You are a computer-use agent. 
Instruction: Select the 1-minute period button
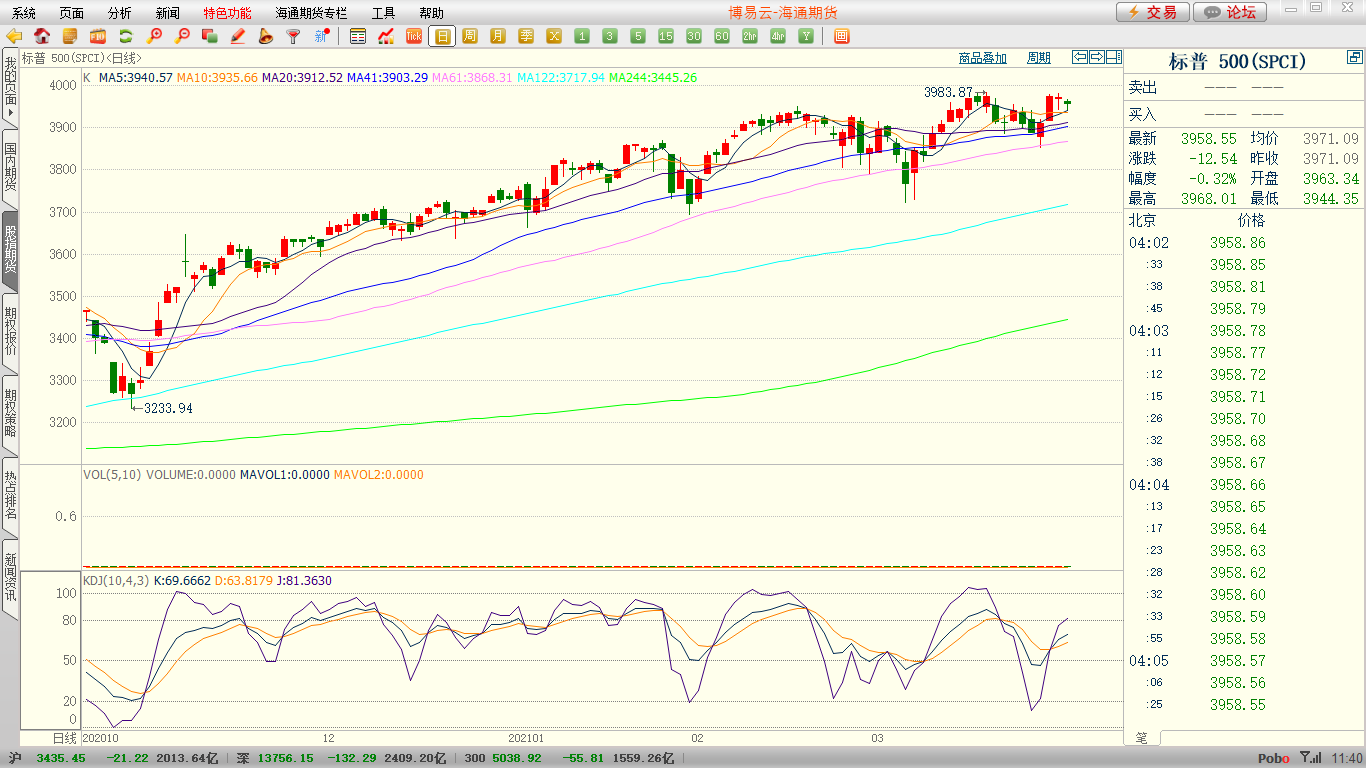point(582,36)
